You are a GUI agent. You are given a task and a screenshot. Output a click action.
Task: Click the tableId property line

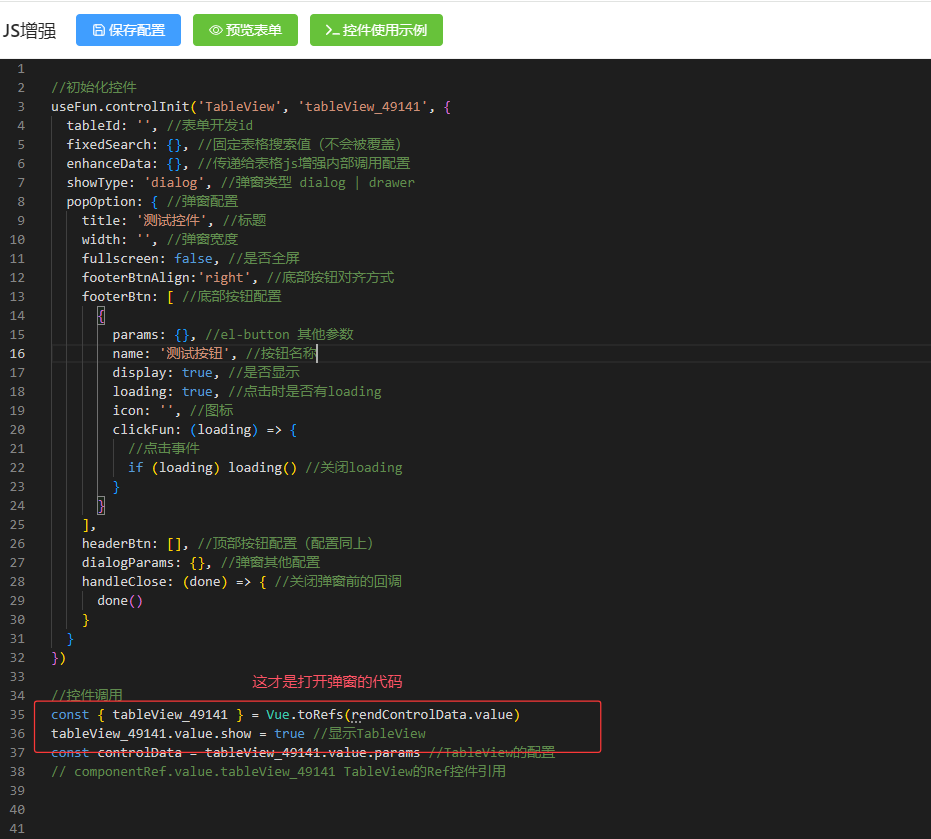tap(160, 125)
